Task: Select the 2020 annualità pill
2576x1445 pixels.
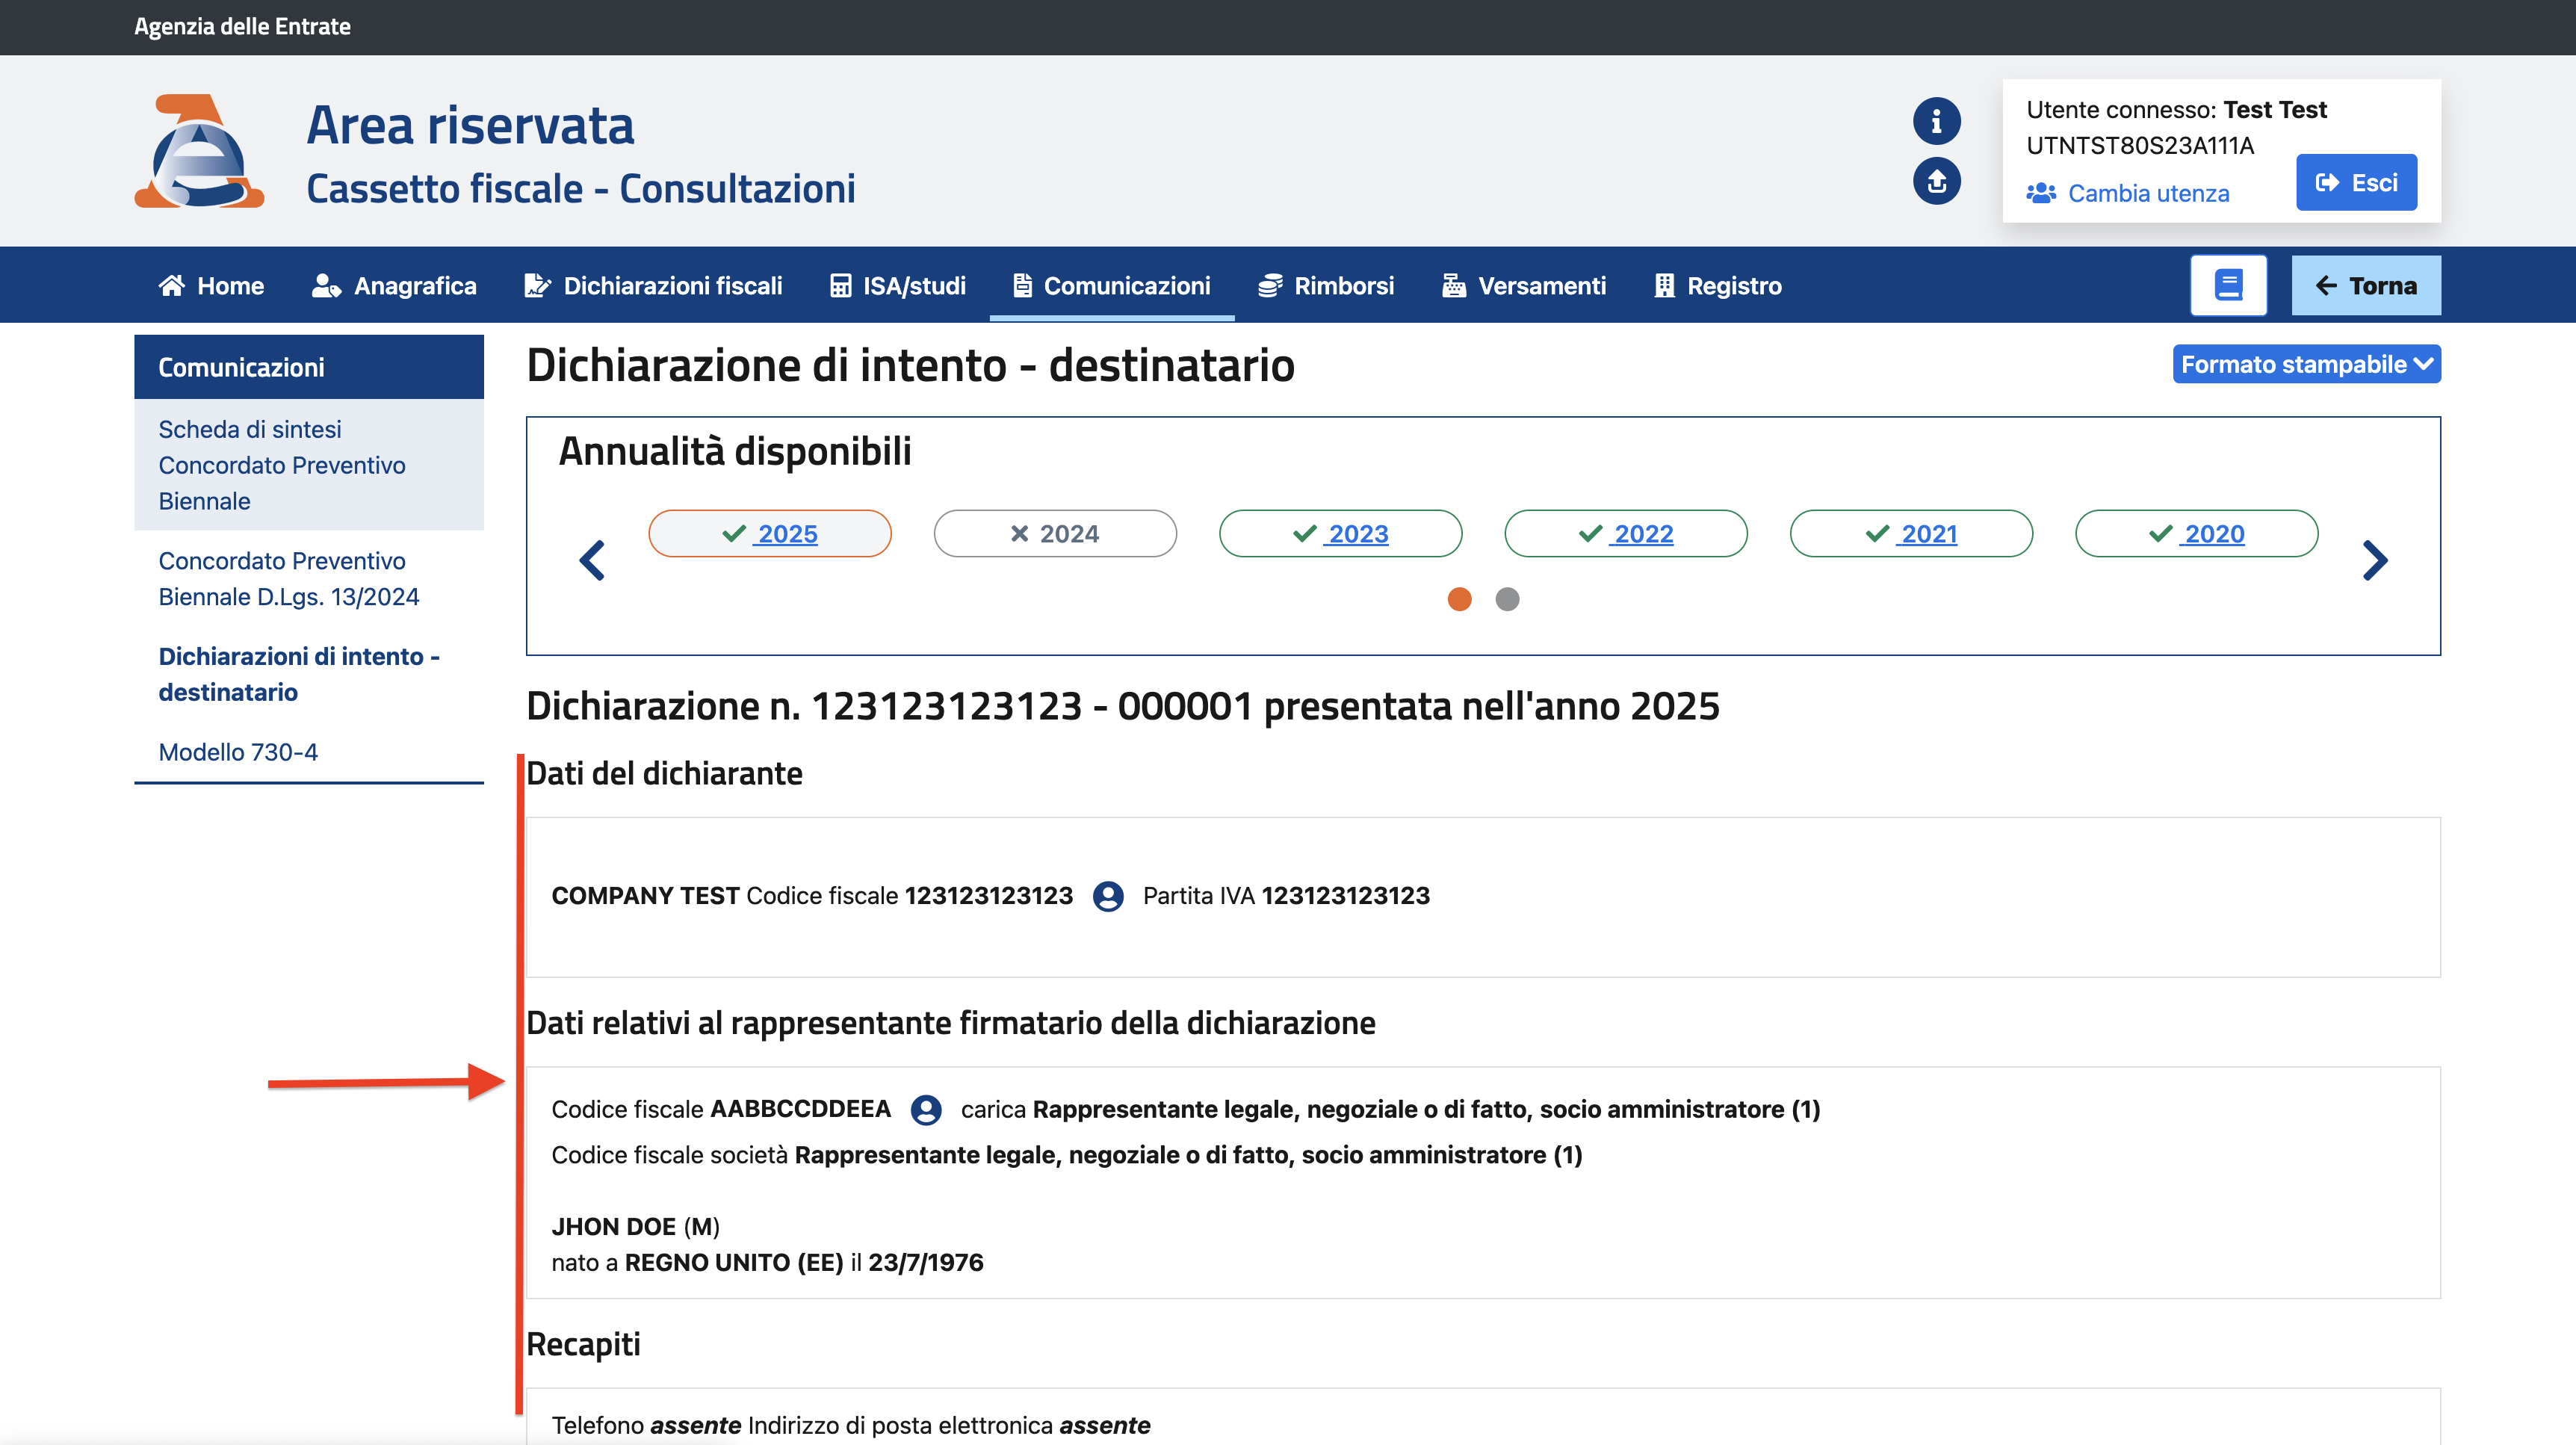Action: (x=2196, y=534)
